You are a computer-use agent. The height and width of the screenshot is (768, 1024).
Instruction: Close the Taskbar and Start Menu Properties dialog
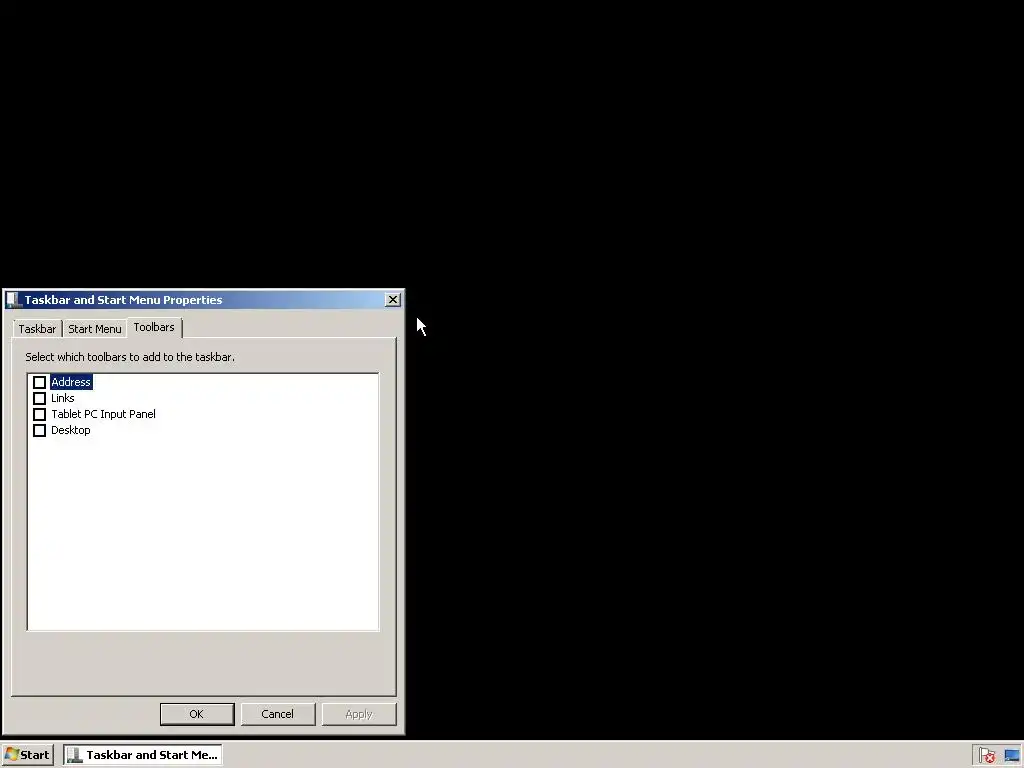(x=392, y=300)
